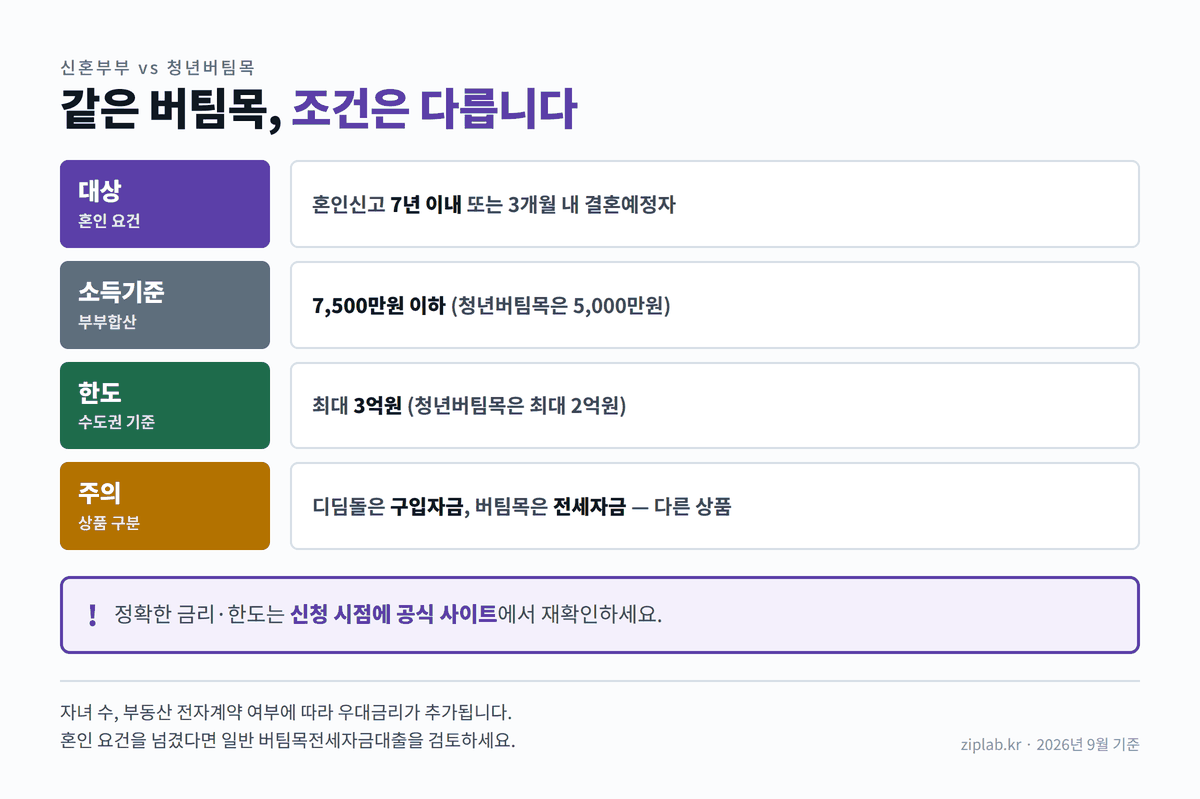
Task: Click the exclamation mark icon in notice box
Action: (x=93, y=615)
